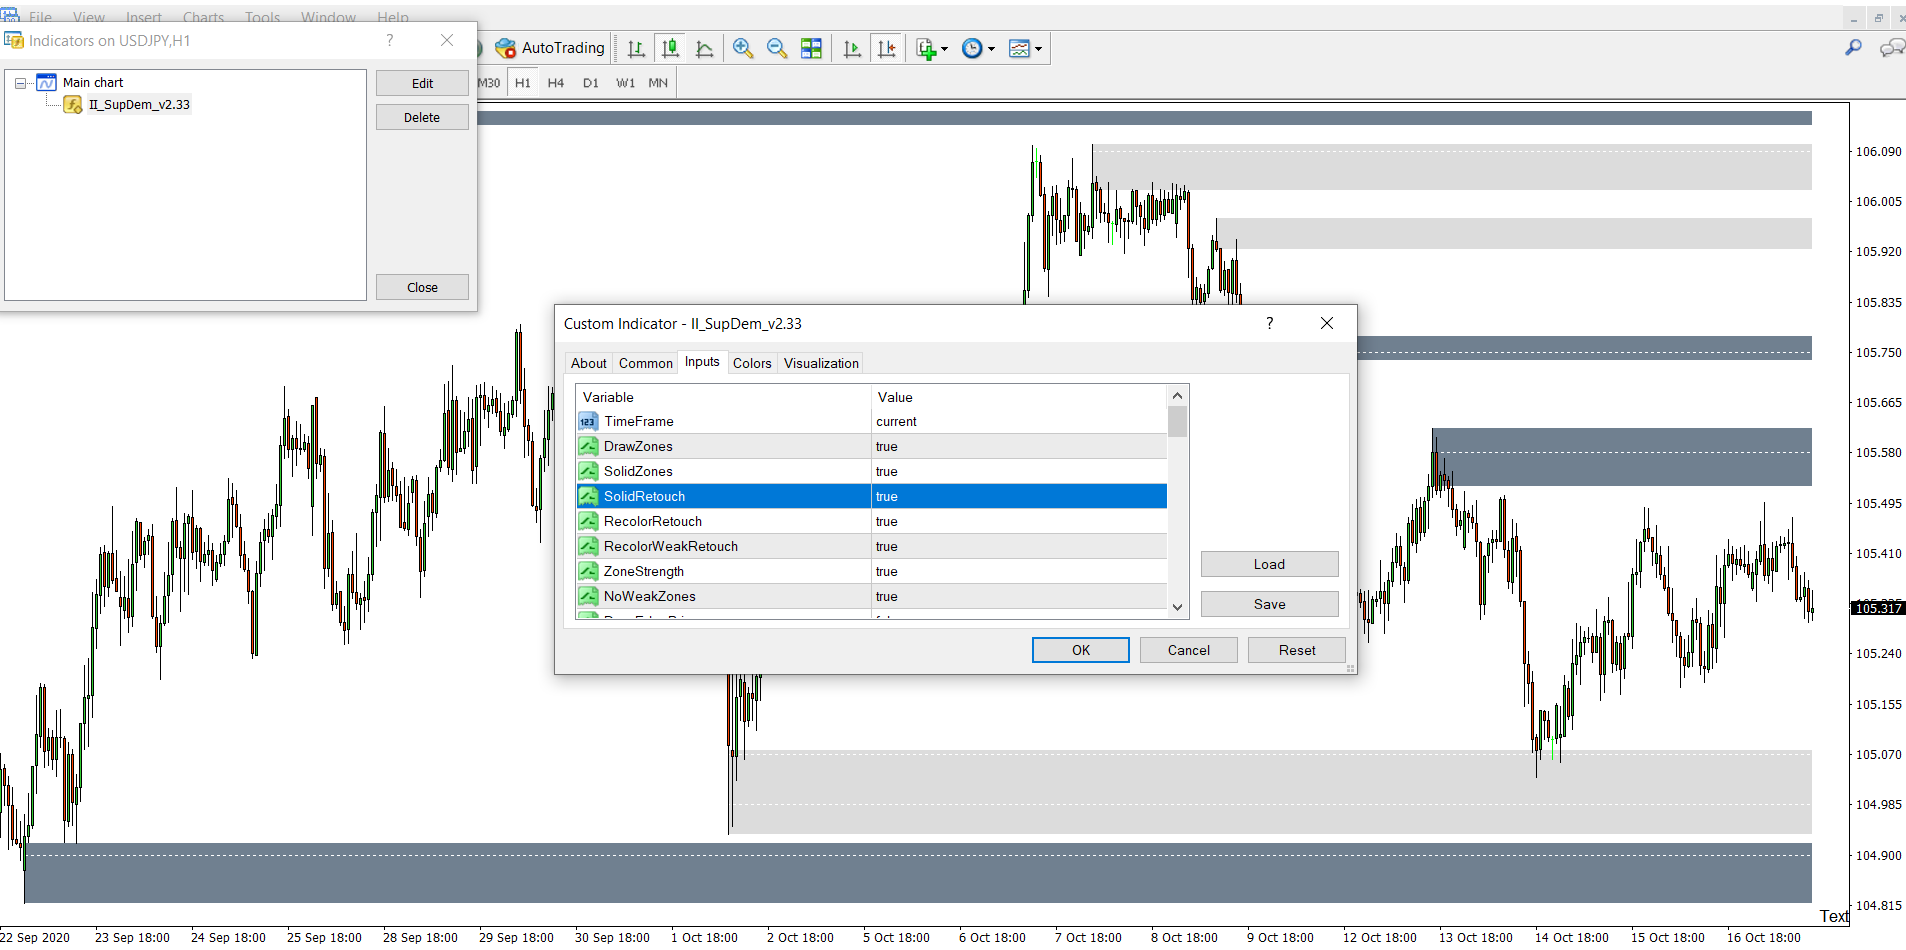Click Save button in Custom Indicator dialog
Image resolution: width=1906 pixels, height=950 pixels.
pos(1269,605)
